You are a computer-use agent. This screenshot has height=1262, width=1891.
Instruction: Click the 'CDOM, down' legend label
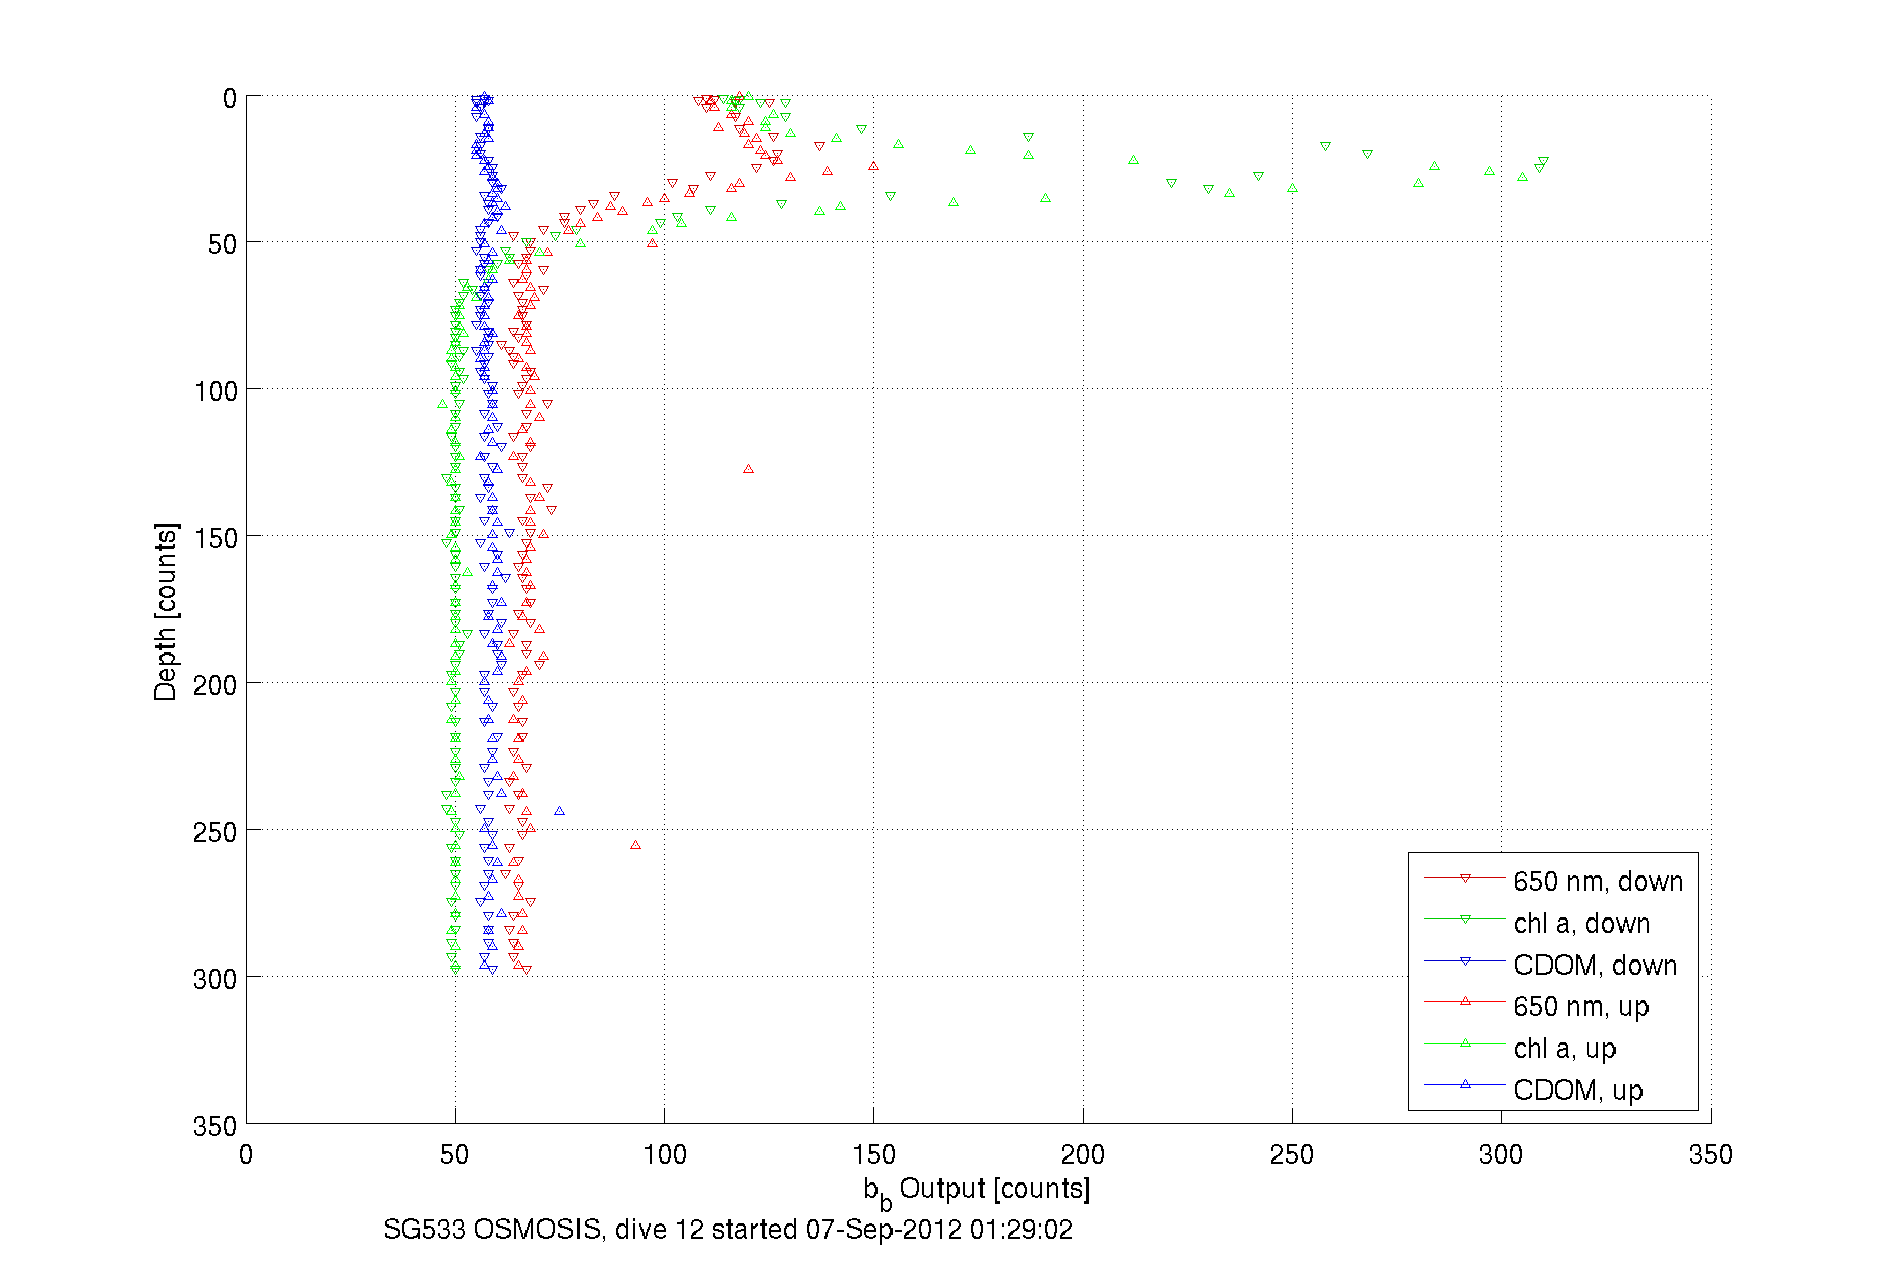(1595, 965)
